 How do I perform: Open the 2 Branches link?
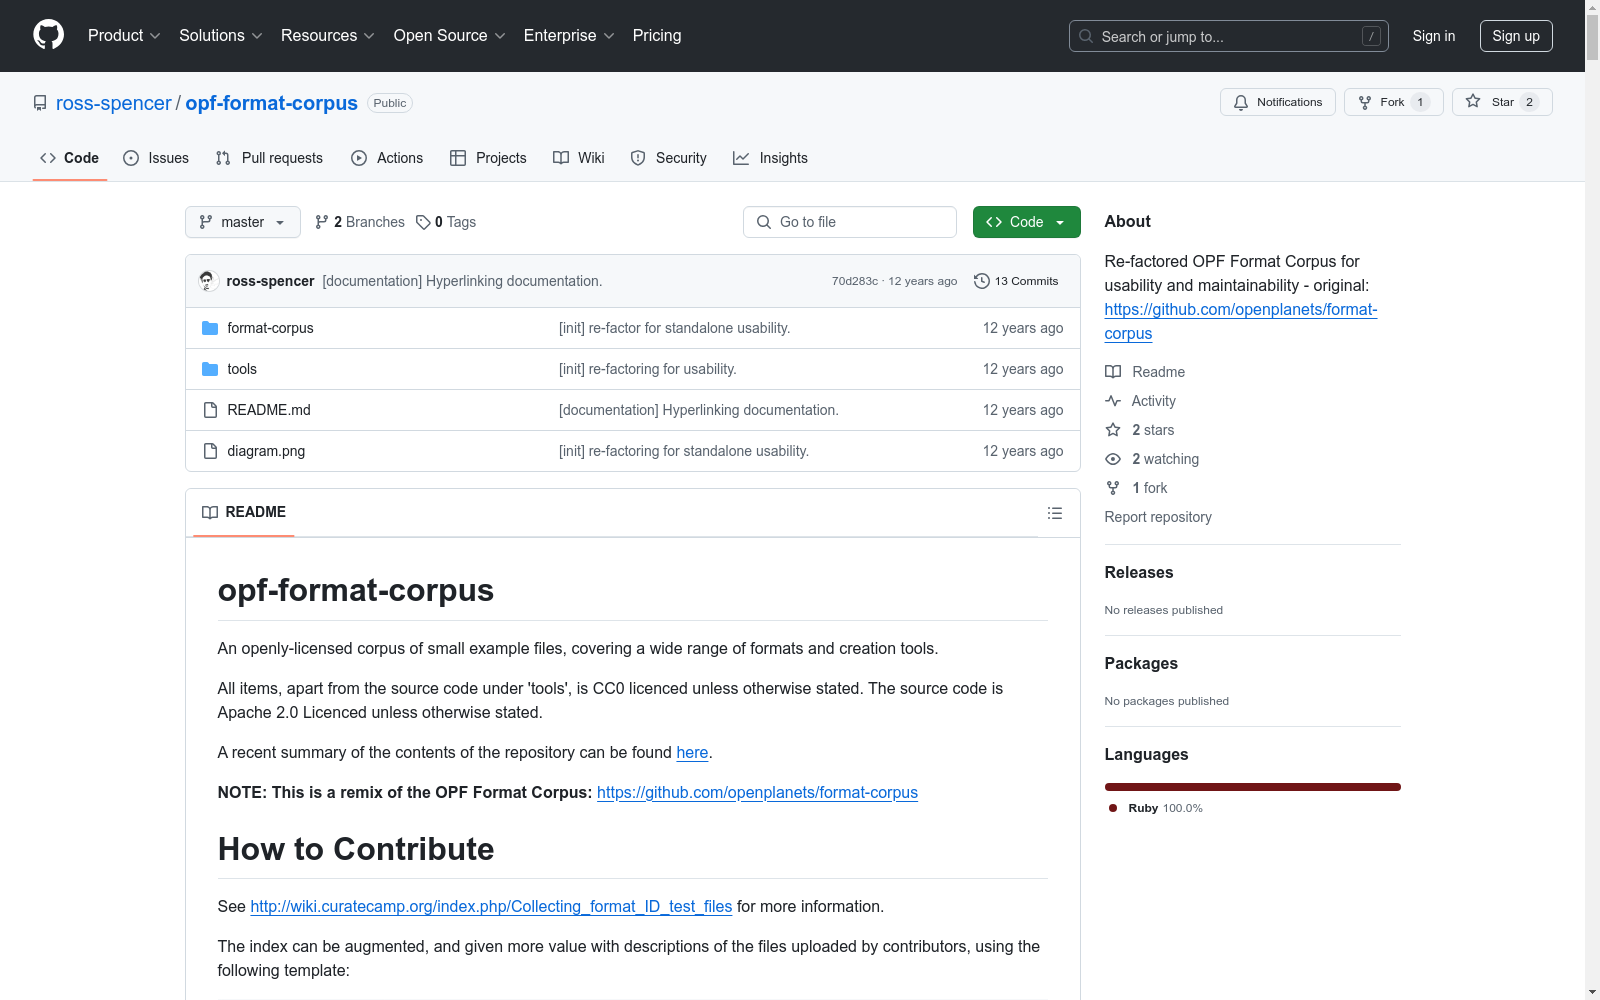(360, 222)
